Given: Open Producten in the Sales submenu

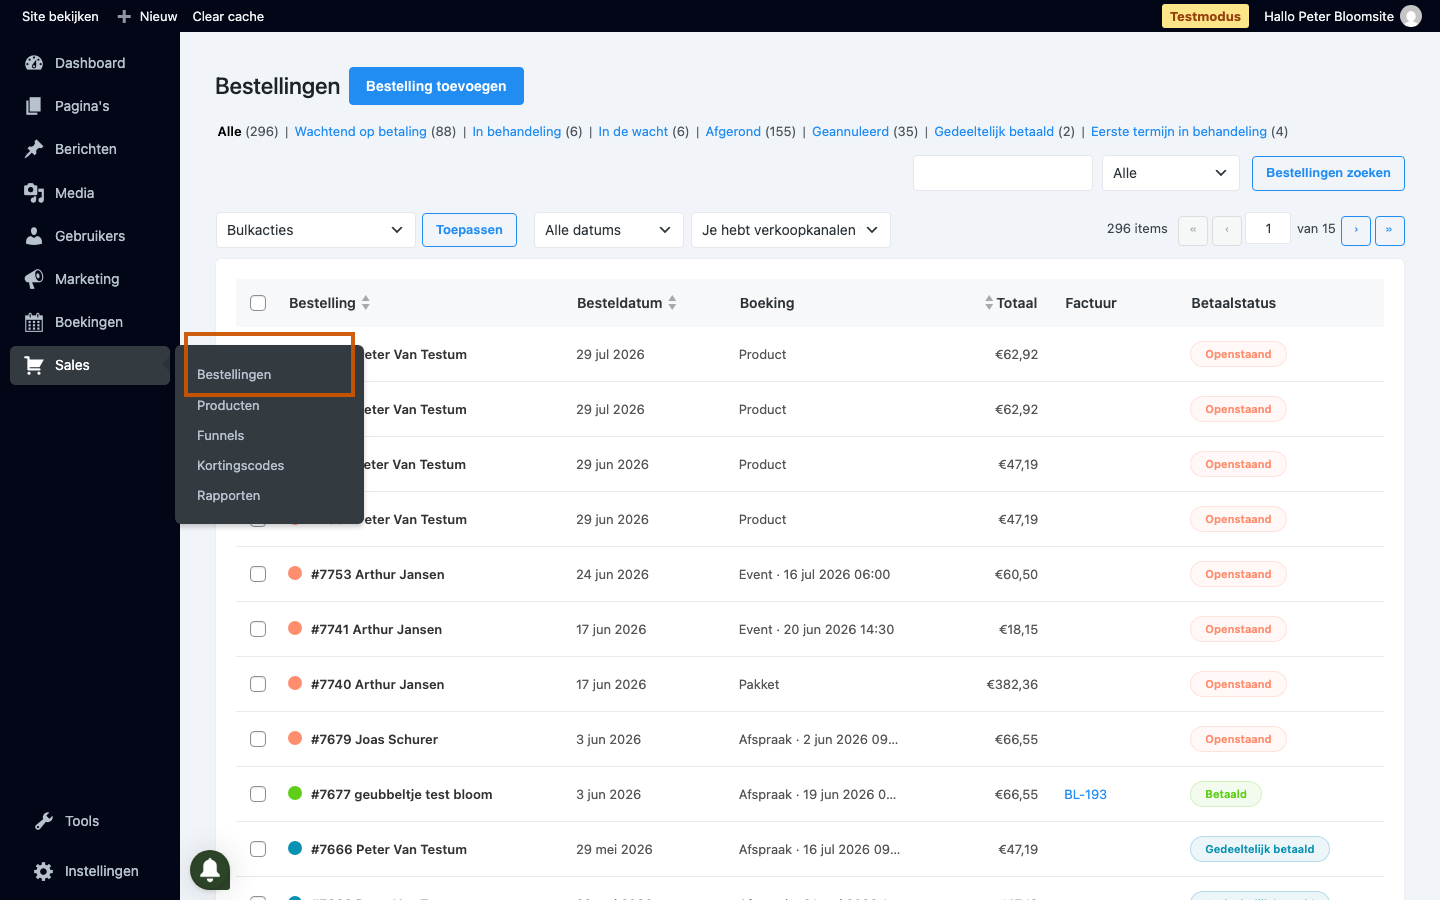Looking at the screenshot, I should [228, 405].
